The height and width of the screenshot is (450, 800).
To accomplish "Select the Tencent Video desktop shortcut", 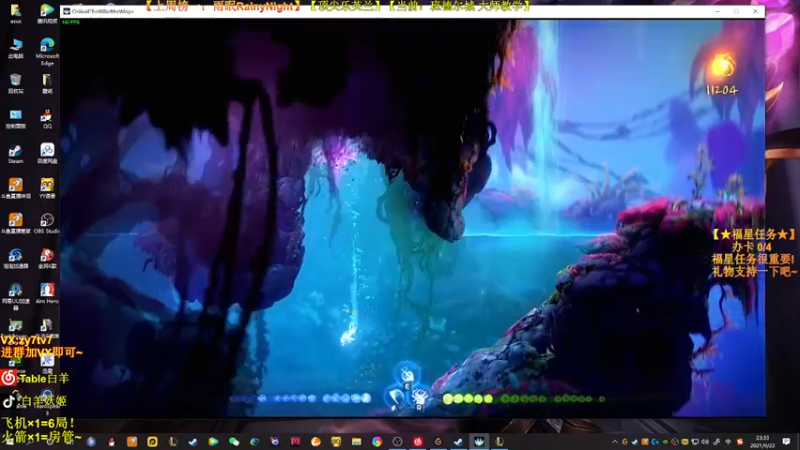I will 47,13.
